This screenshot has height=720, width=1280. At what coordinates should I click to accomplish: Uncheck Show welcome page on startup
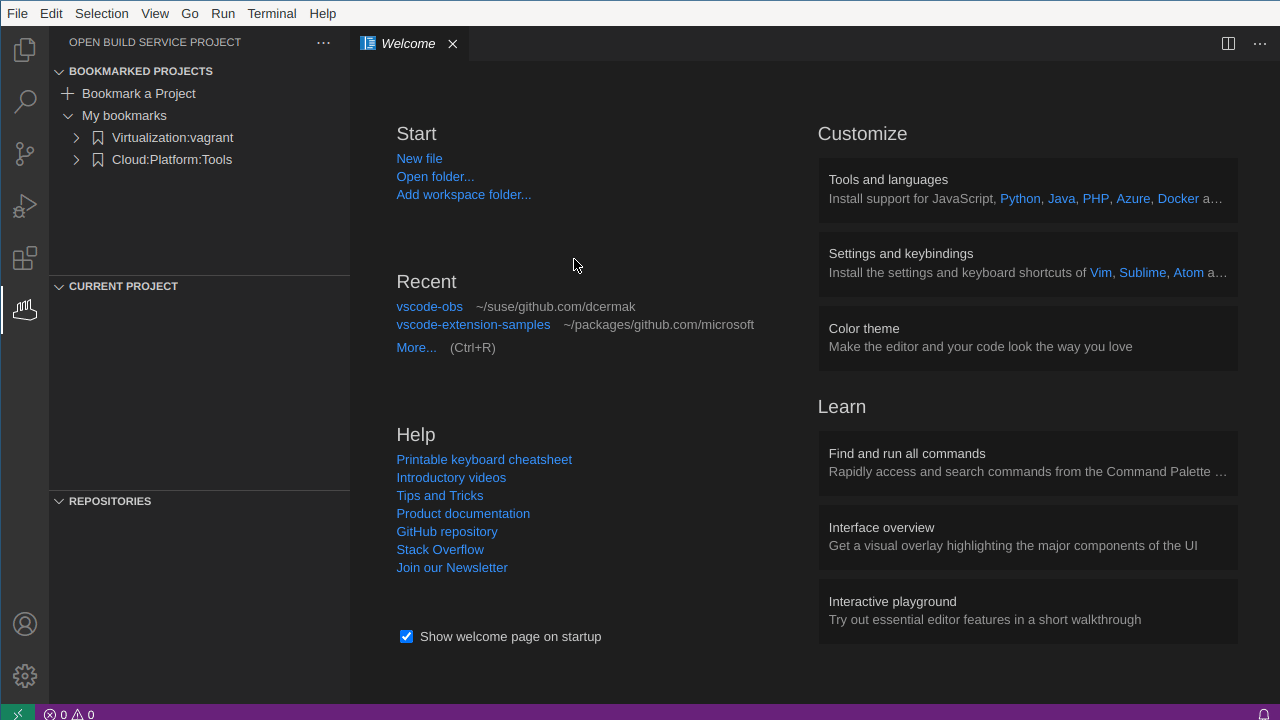tap(406, 637)
